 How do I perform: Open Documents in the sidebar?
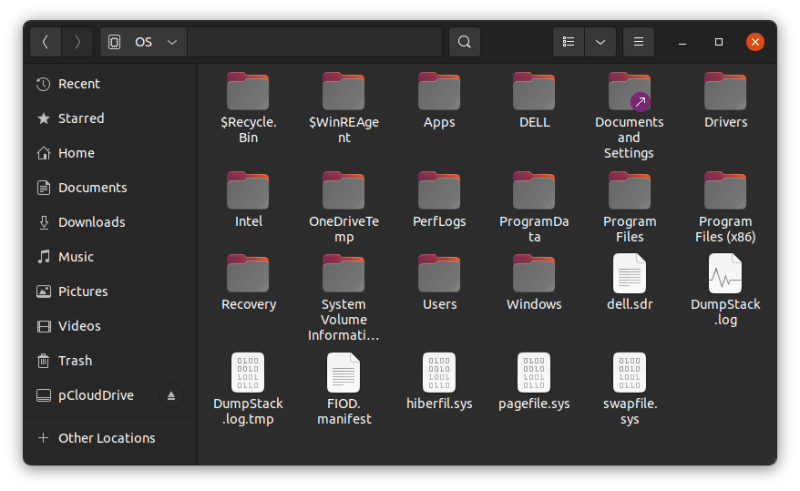coord(110,188)
